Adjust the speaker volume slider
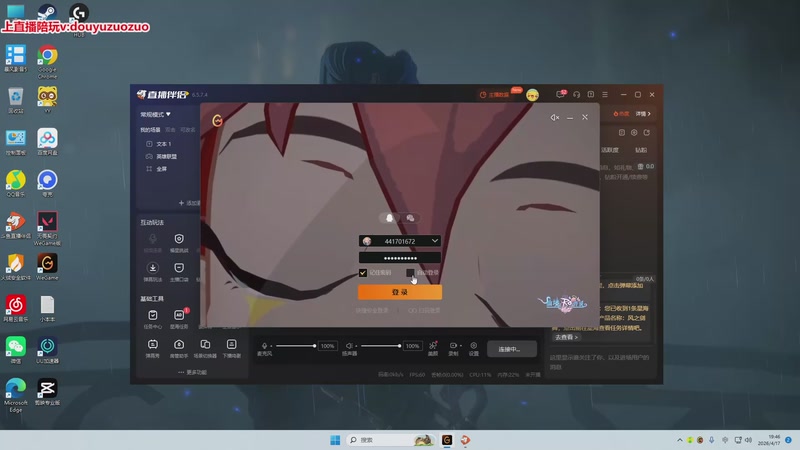Screen dimensions: 800x450 tap(381, 346)
